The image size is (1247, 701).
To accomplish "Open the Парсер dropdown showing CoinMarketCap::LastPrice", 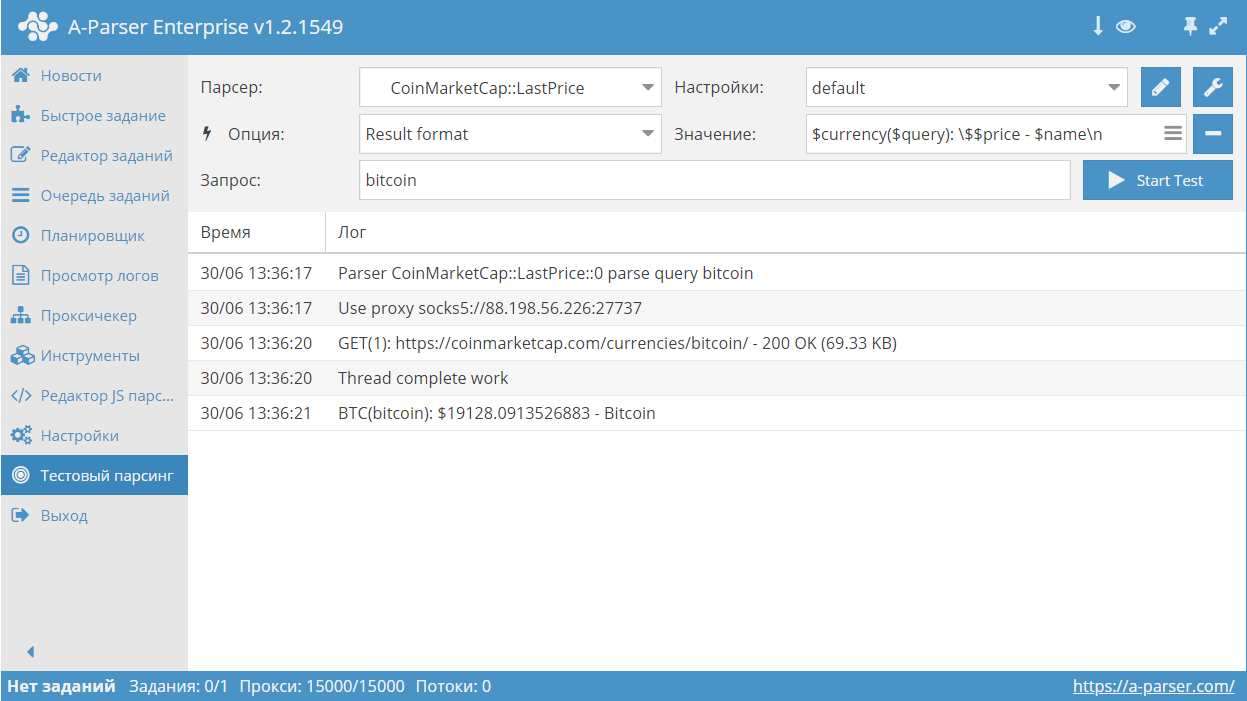I will click(510, 87).
